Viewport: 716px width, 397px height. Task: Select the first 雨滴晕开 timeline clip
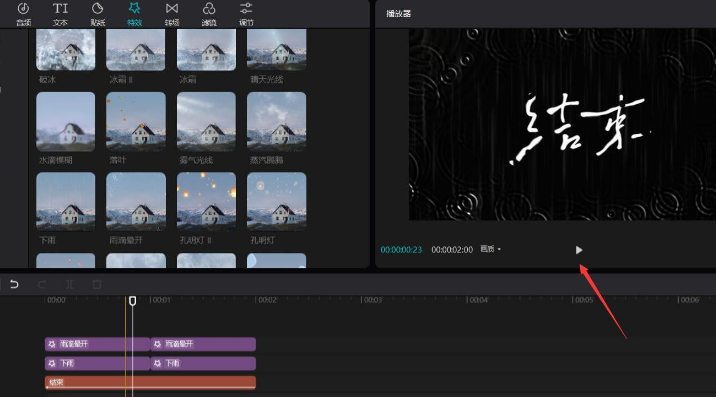tap(97, 344)
